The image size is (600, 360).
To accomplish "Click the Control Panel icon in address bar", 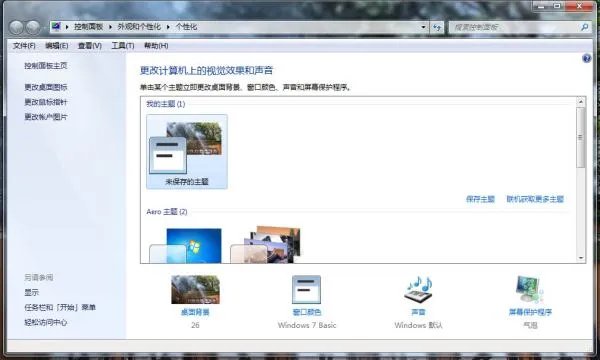I will [56, 27].
